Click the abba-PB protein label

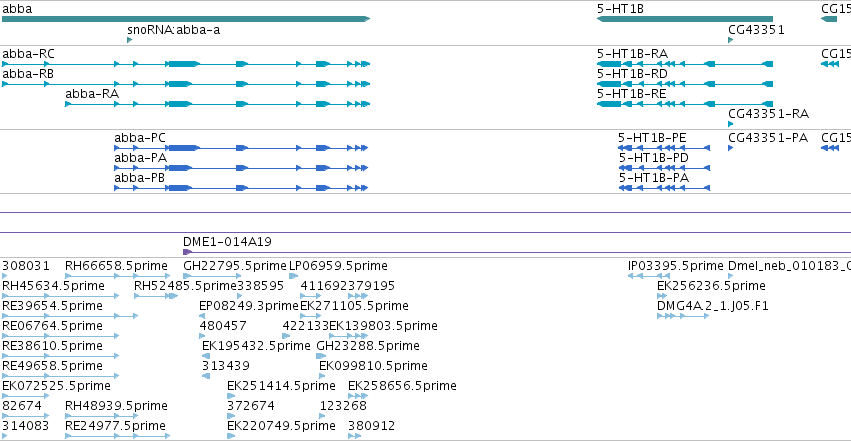pos(139,178)
